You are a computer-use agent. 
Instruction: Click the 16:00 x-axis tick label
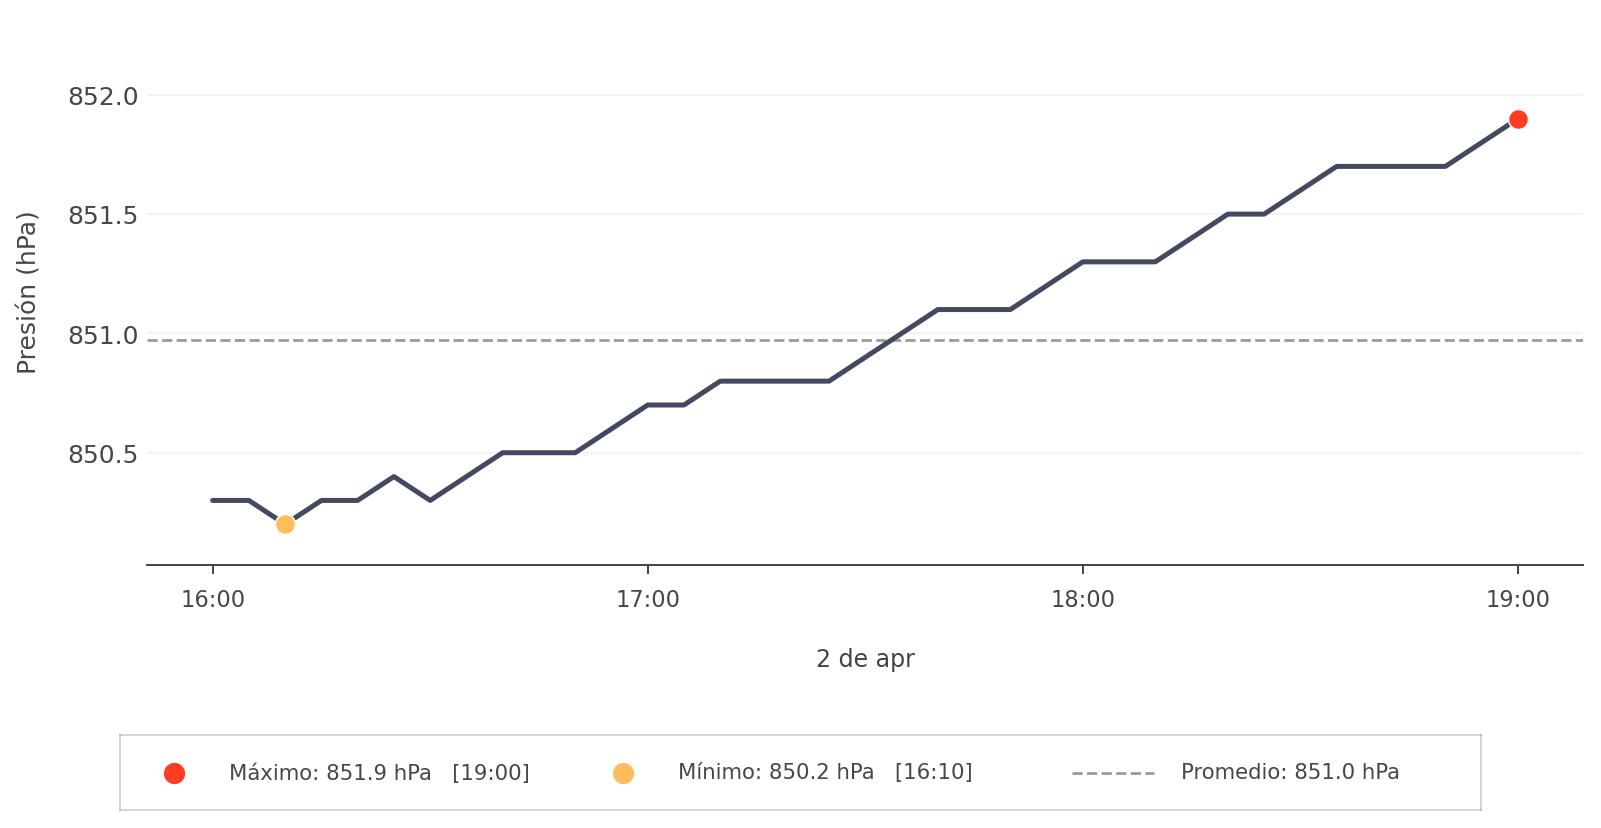pos(213,600)
